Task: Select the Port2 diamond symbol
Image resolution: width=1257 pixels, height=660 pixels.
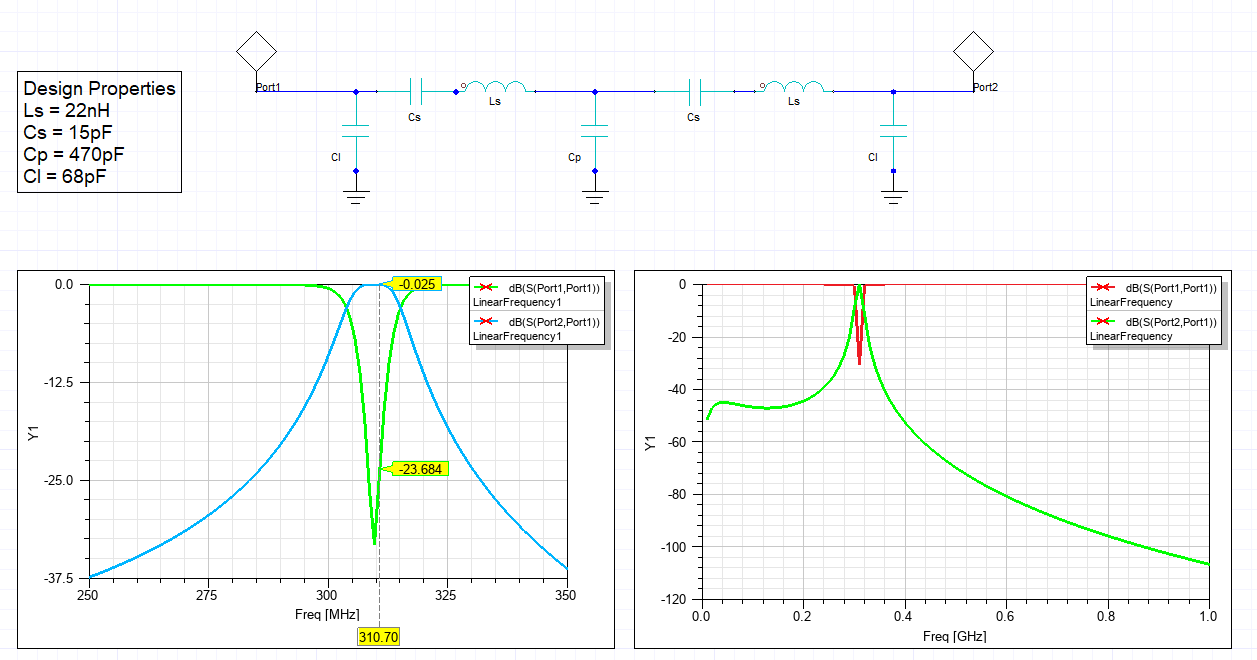Action: tap(973, 50)
